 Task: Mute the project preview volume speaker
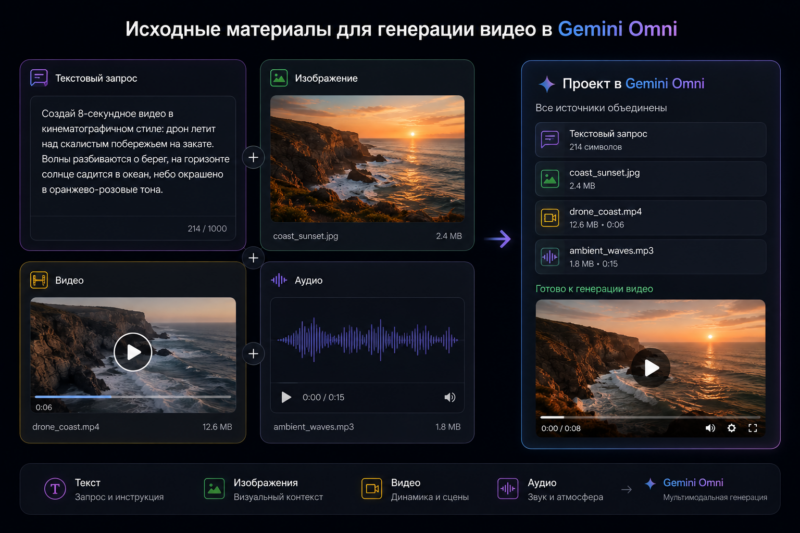point(710,428)
